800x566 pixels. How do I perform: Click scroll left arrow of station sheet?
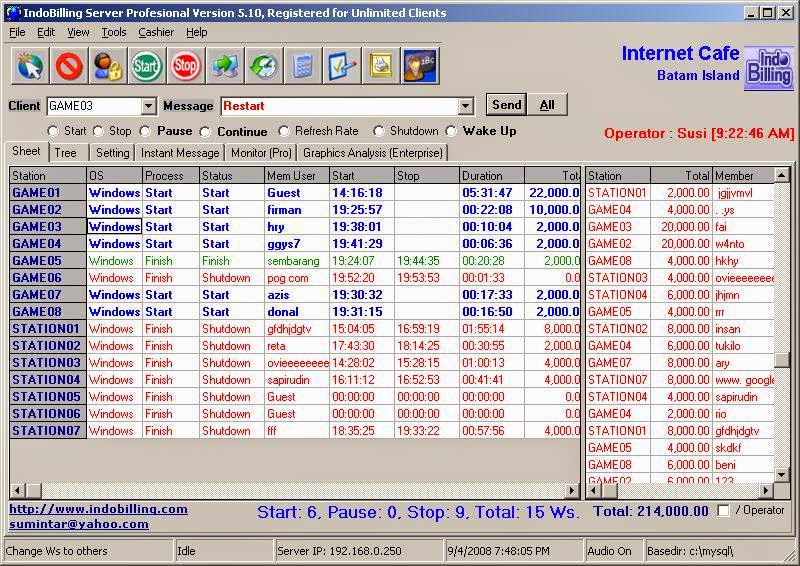[x=17, y=491]
